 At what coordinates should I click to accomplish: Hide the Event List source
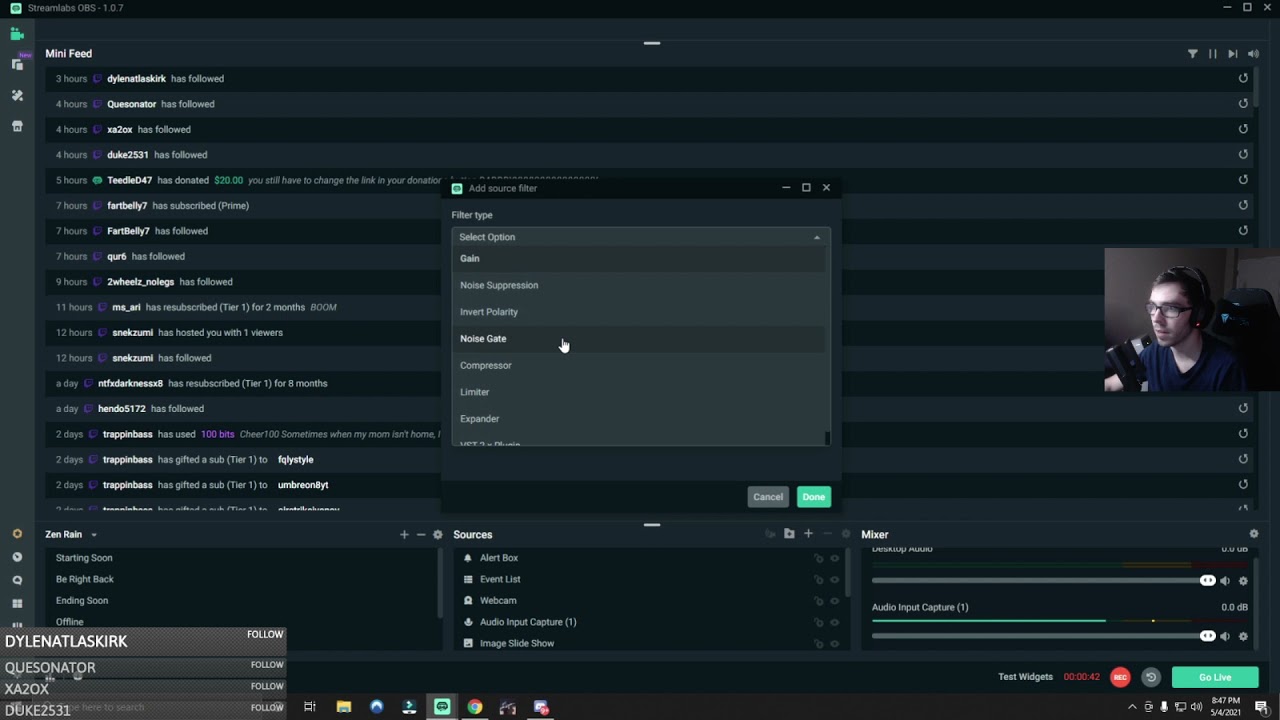tap(835, 579)
